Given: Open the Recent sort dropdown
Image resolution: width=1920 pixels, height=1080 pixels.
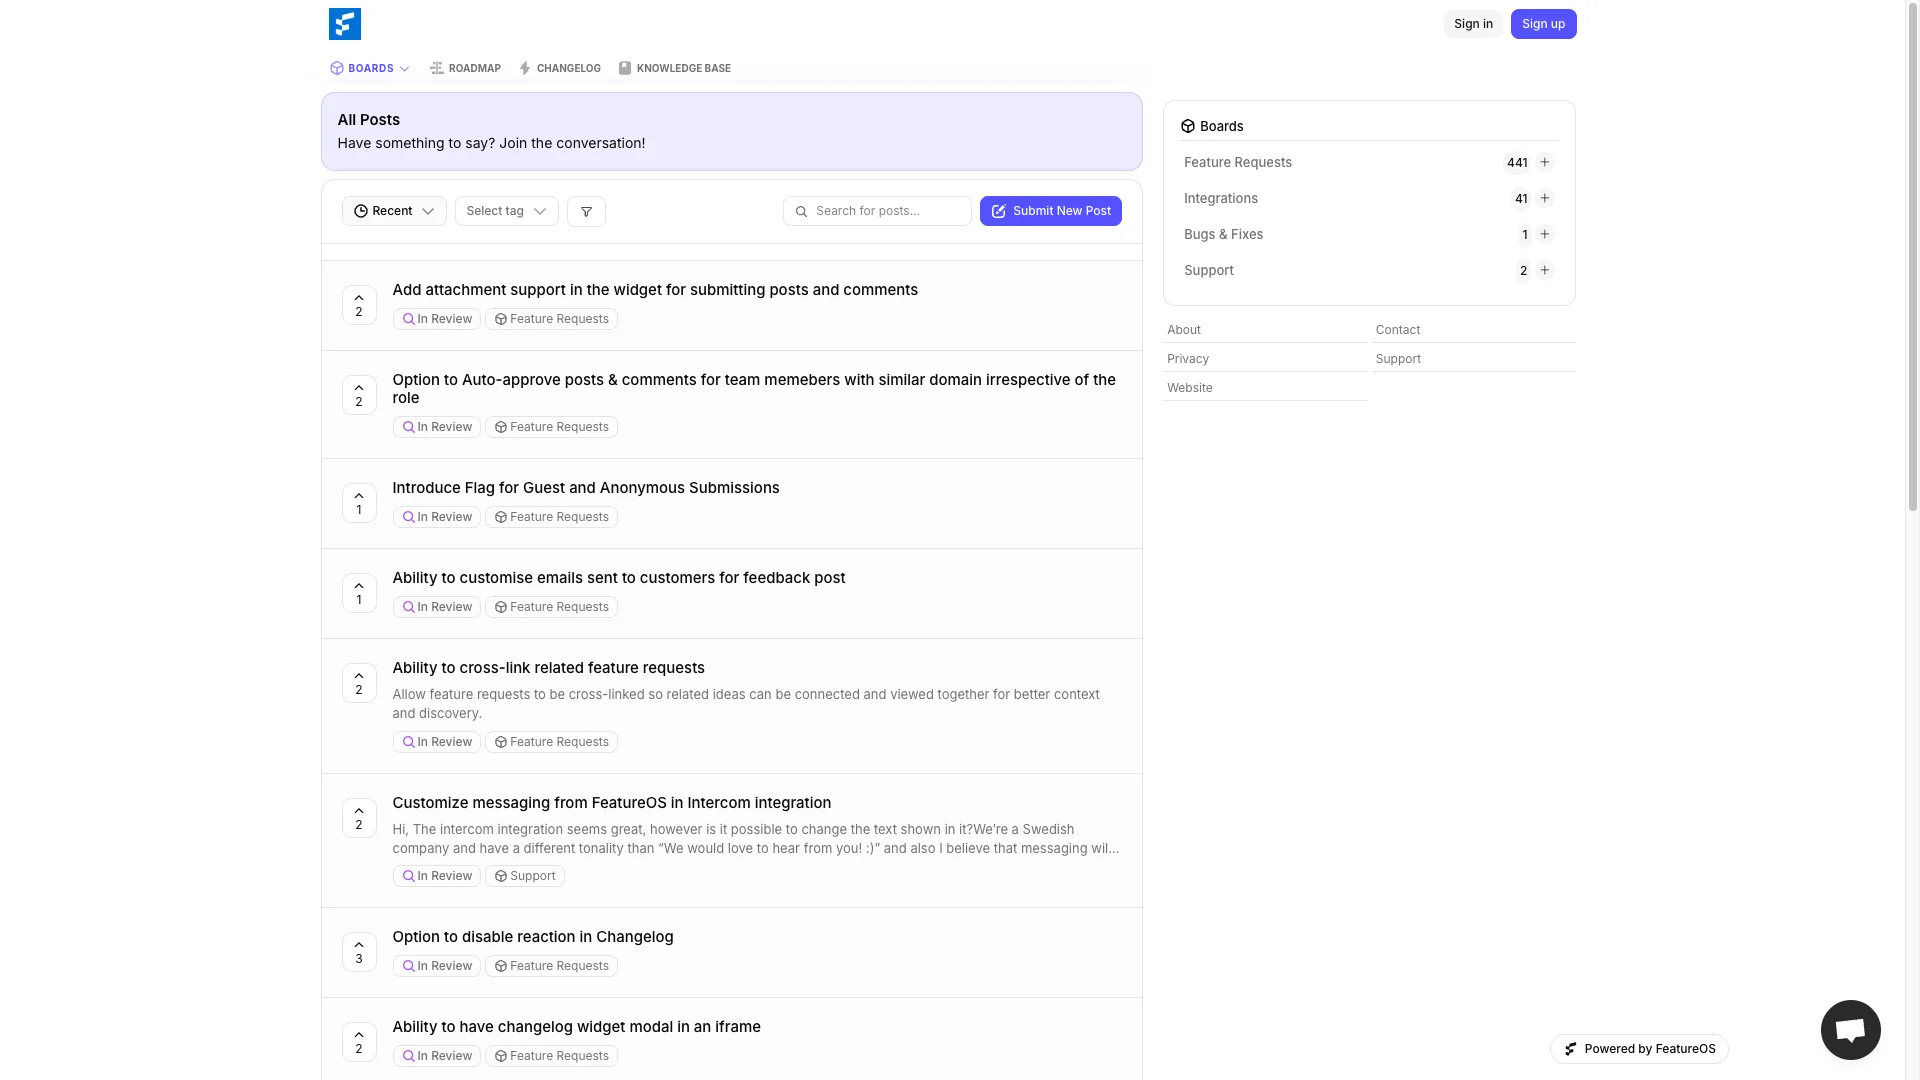Looking at the screenshot, I should (393, 211).
